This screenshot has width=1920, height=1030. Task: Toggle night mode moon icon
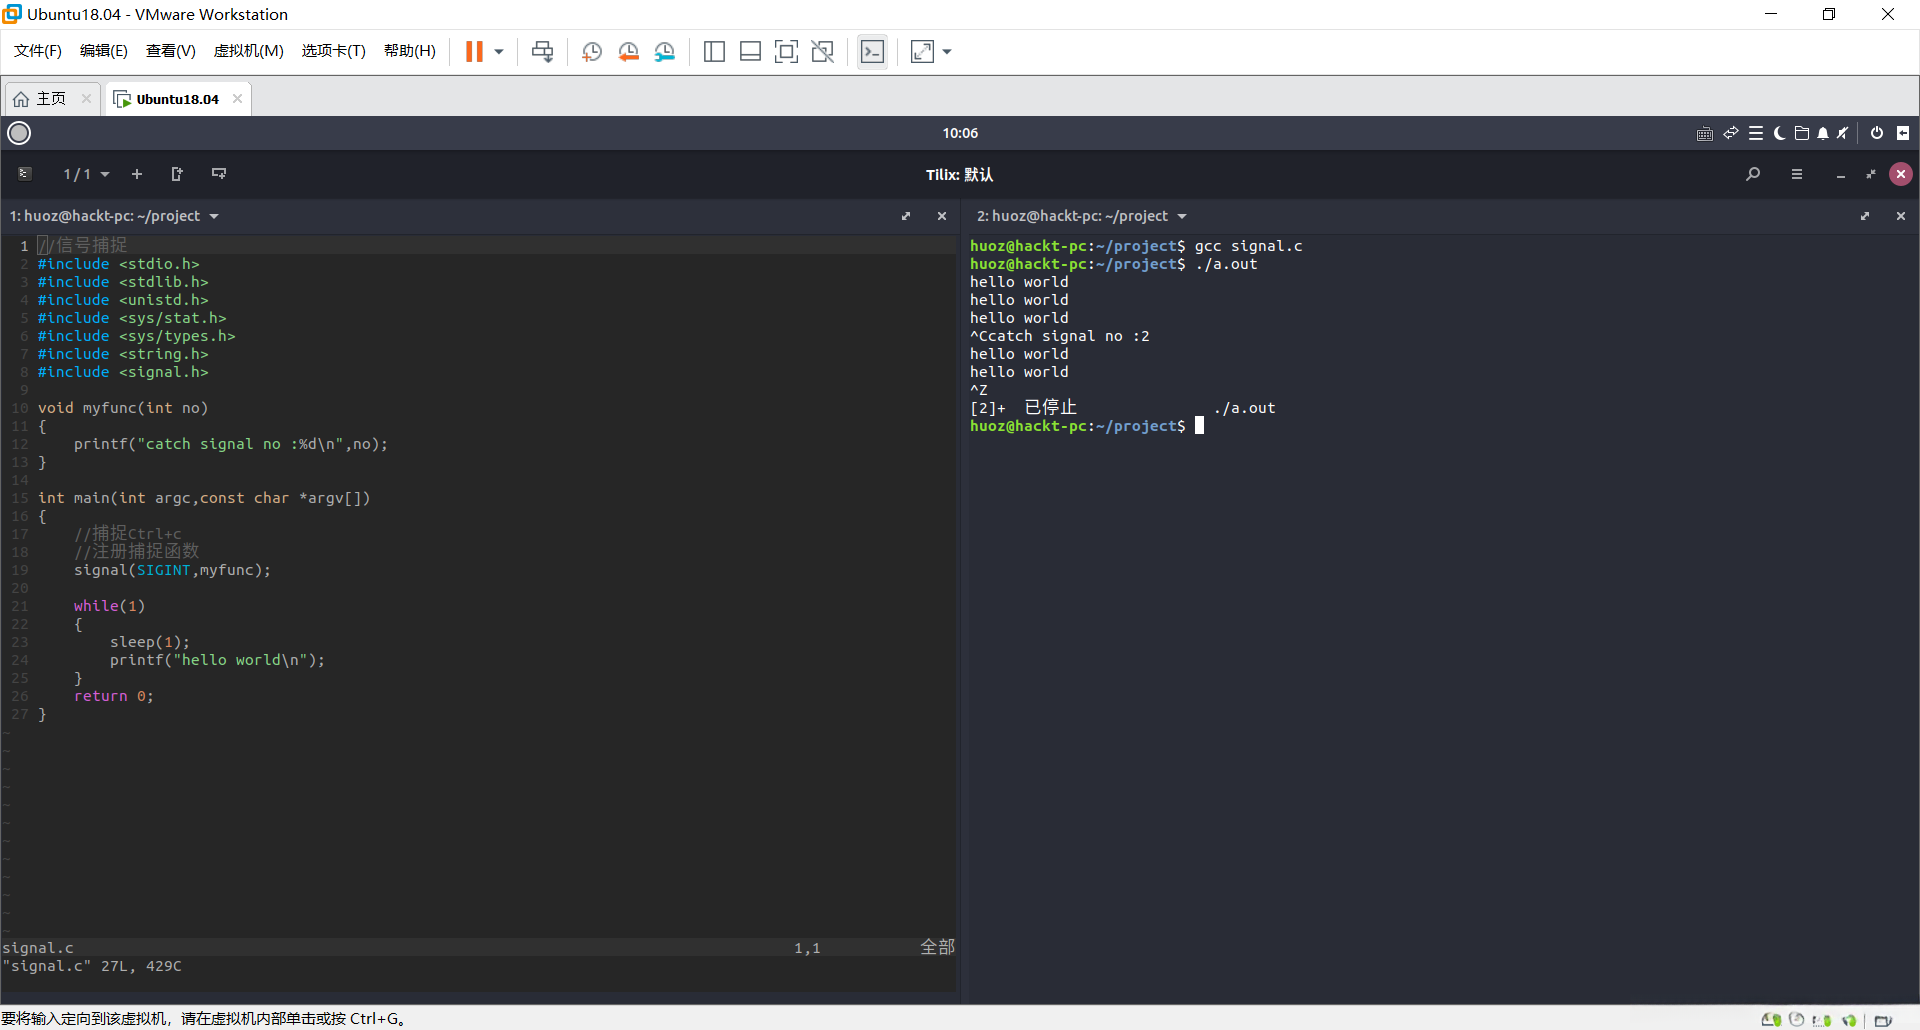pyautogui.click(x=1779, y=133)
